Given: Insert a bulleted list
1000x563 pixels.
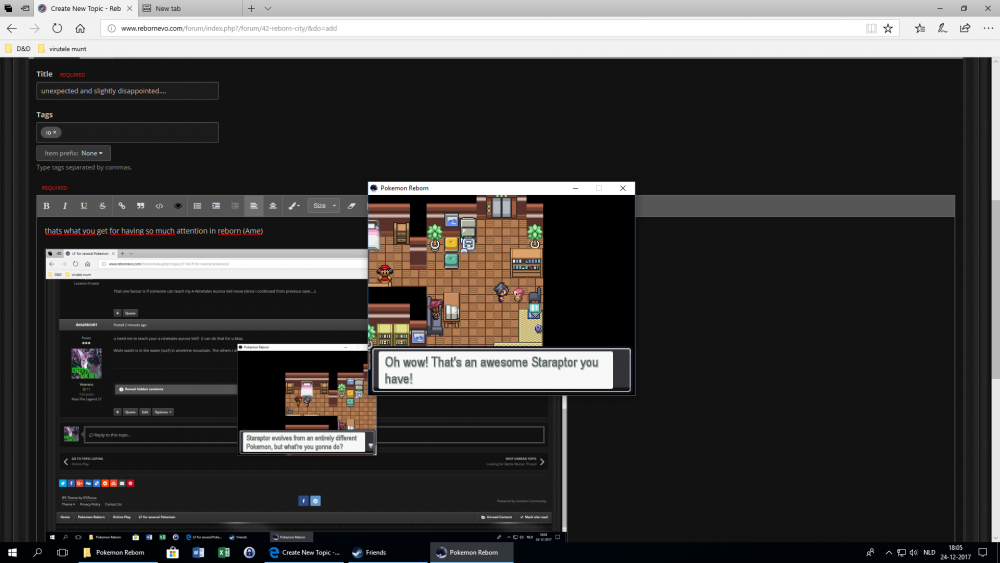Looking at the screenshot, I should click(197, 206).
